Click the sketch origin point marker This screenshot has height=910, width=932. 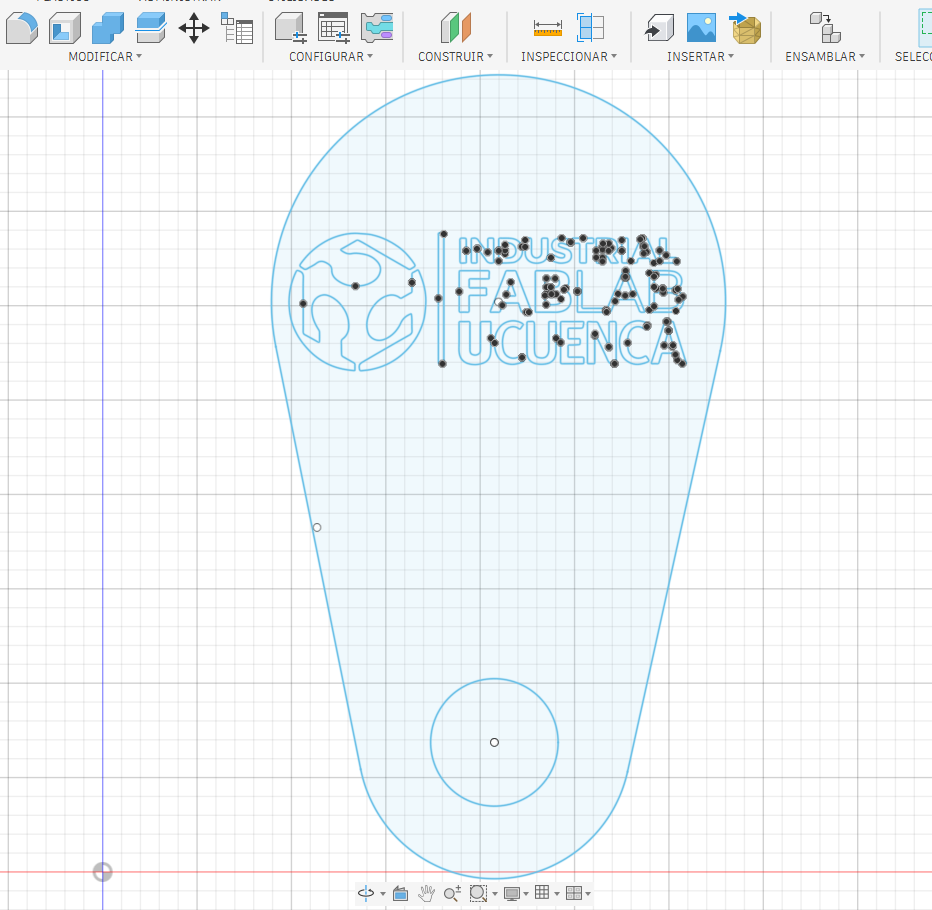103,872
